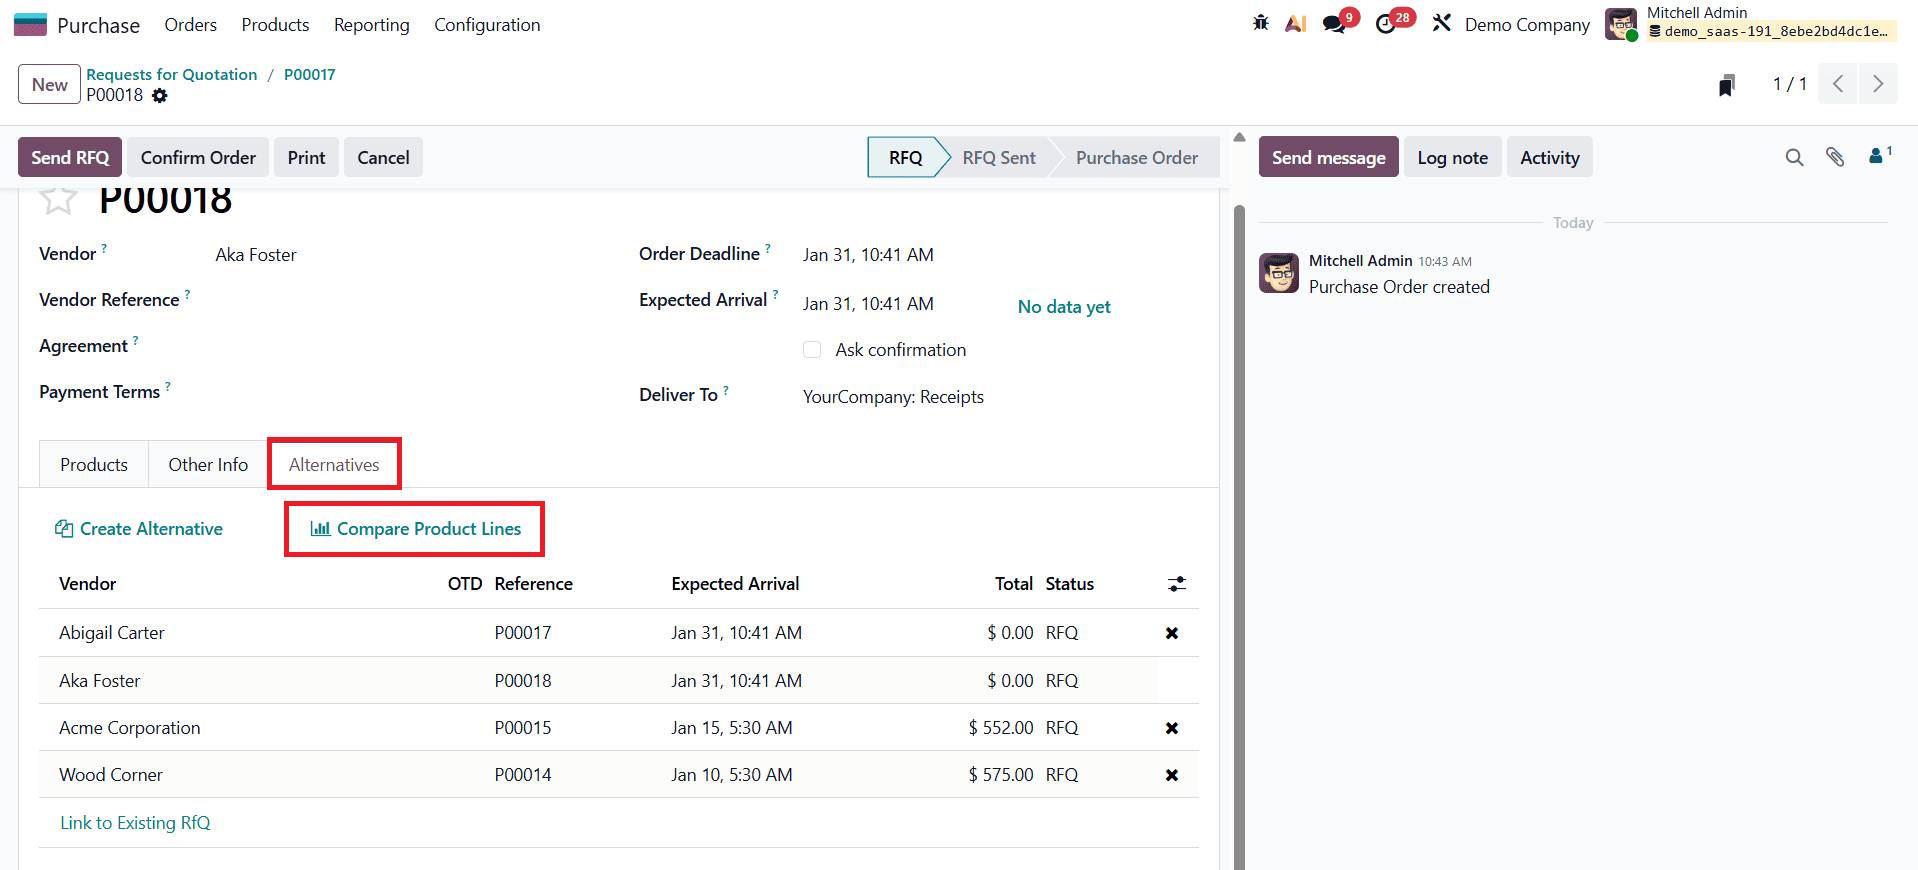Screen dimensions: 1918x870
Task: Click the Vendor Reference input field
Action: tap(400, 300)
